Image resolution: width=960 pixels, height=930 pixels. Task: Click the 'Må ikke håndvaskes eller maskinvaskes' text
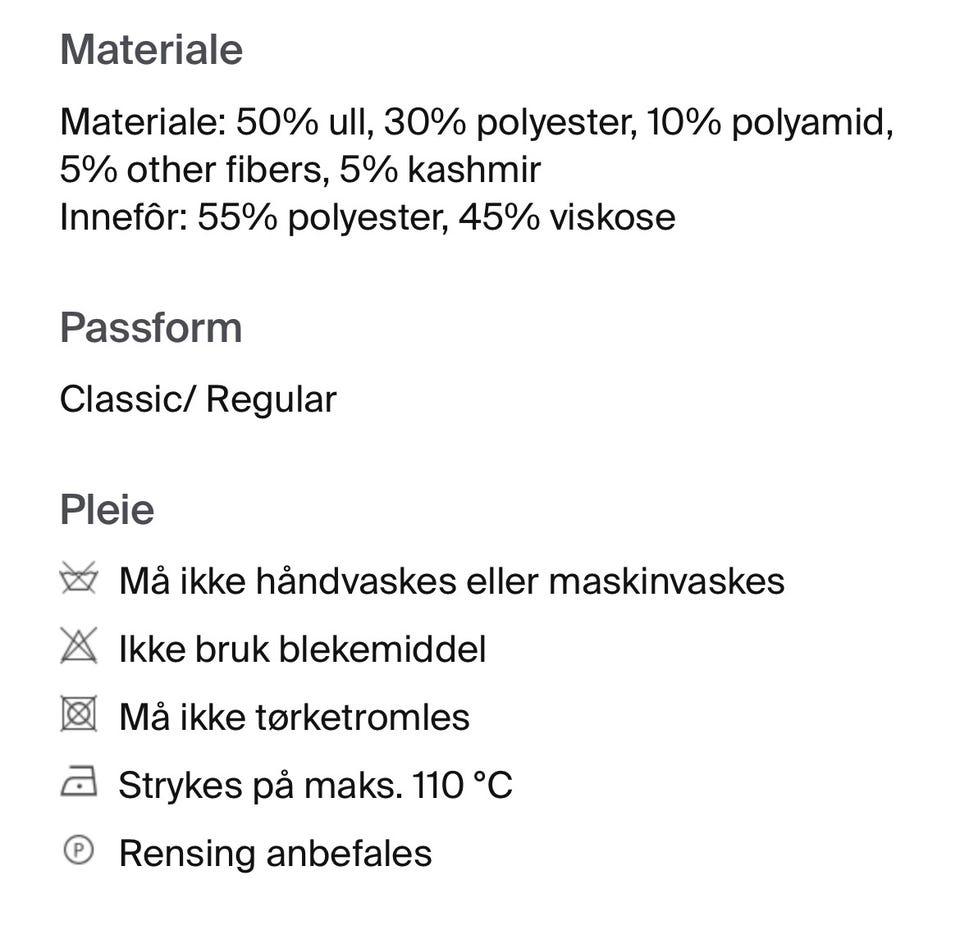pos(451,580)
